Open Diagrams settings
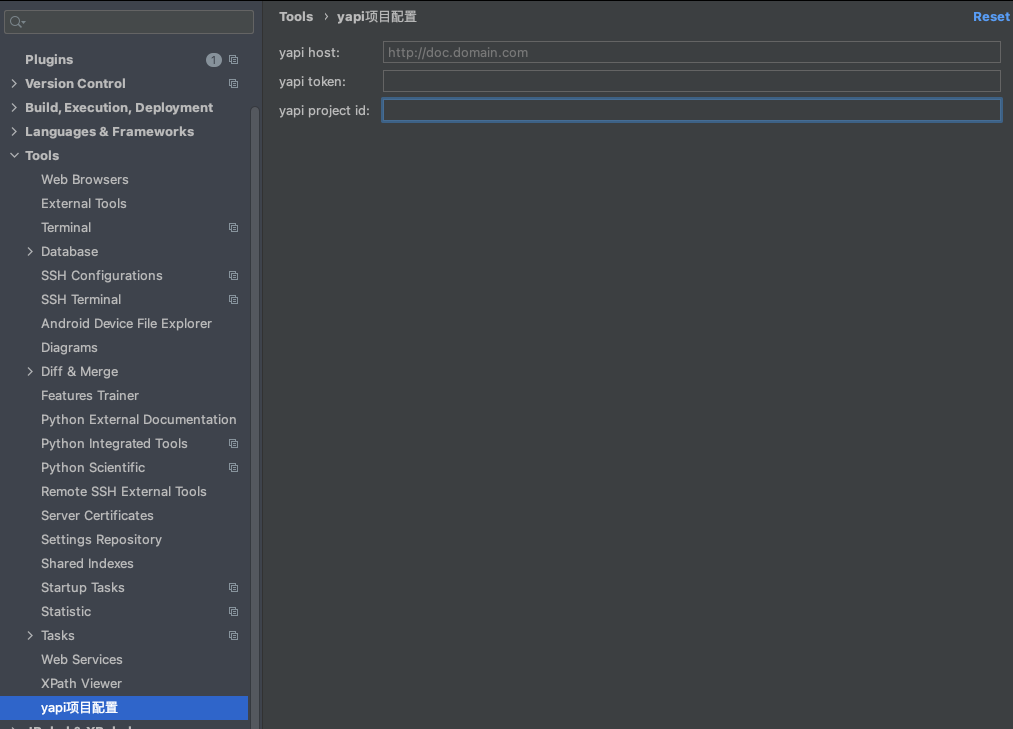 click(69, 348)
